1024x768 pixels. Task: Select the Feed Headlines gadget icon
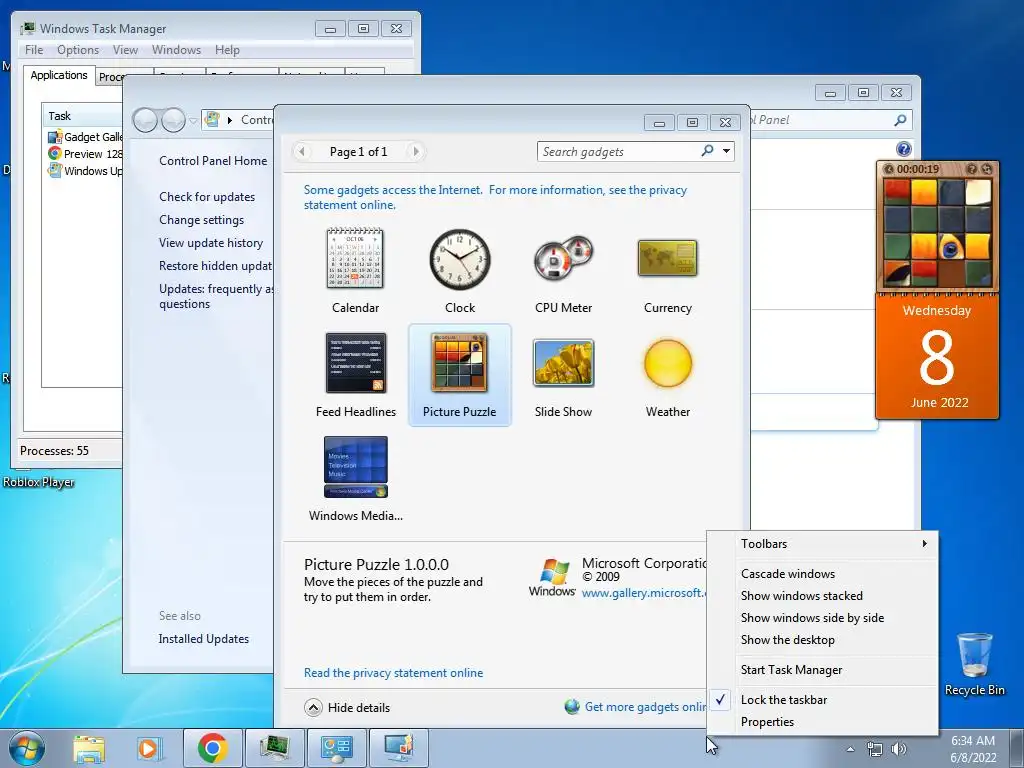(x=355, y=363)
